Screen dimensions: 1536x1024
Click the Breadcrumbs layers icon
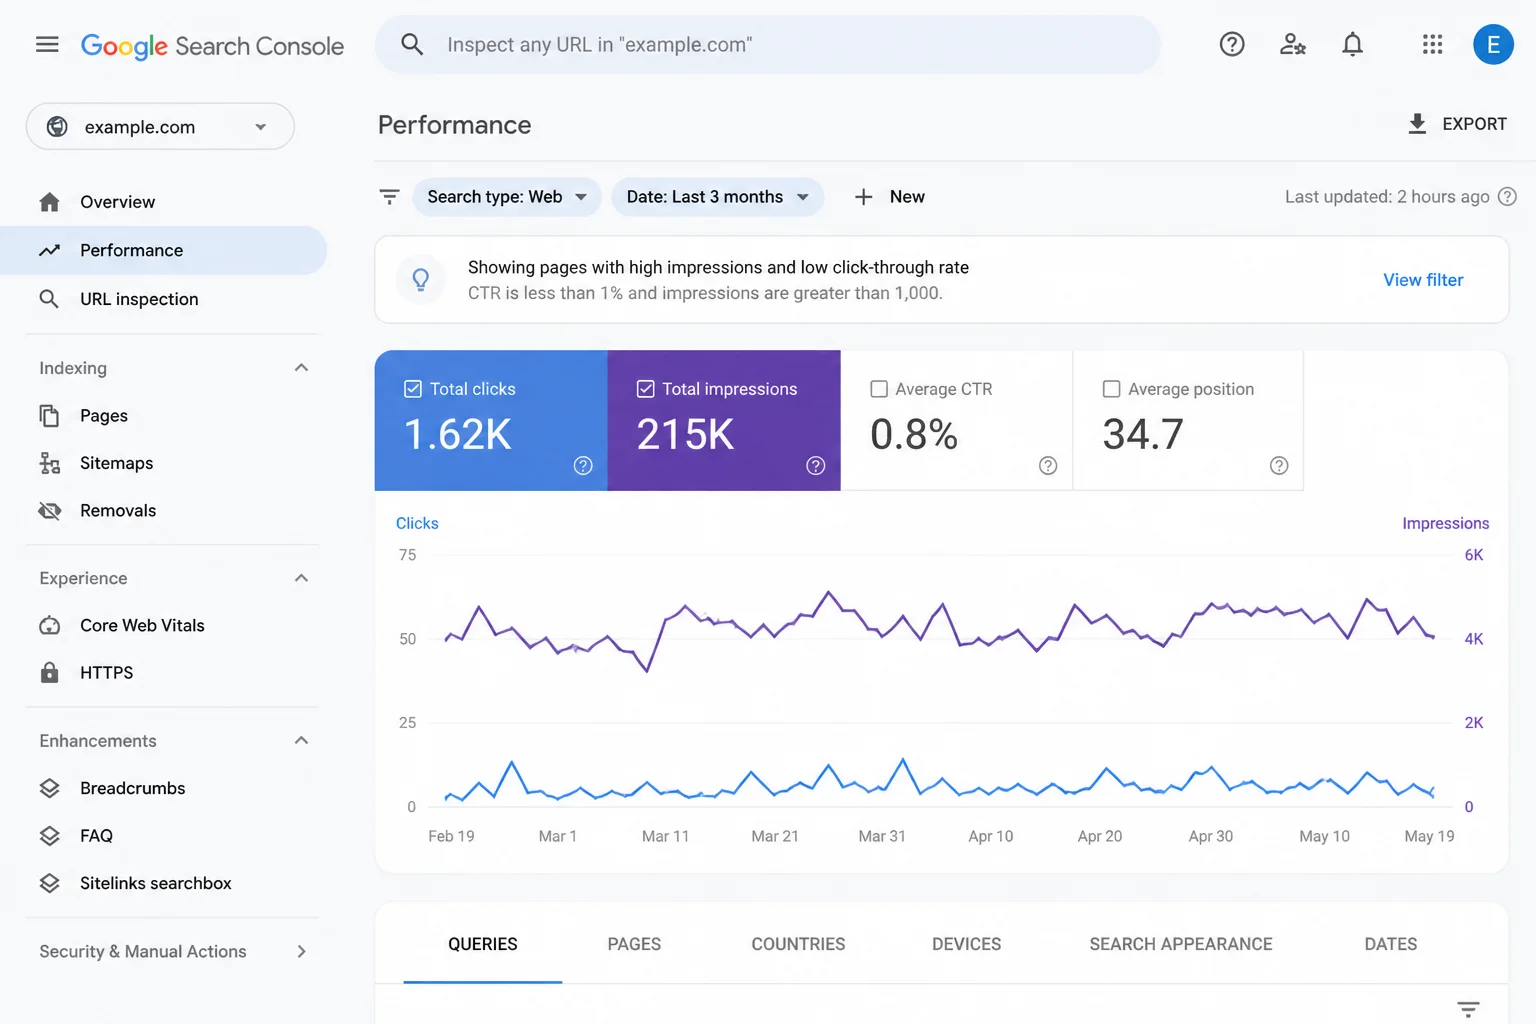tap(49, 789)
